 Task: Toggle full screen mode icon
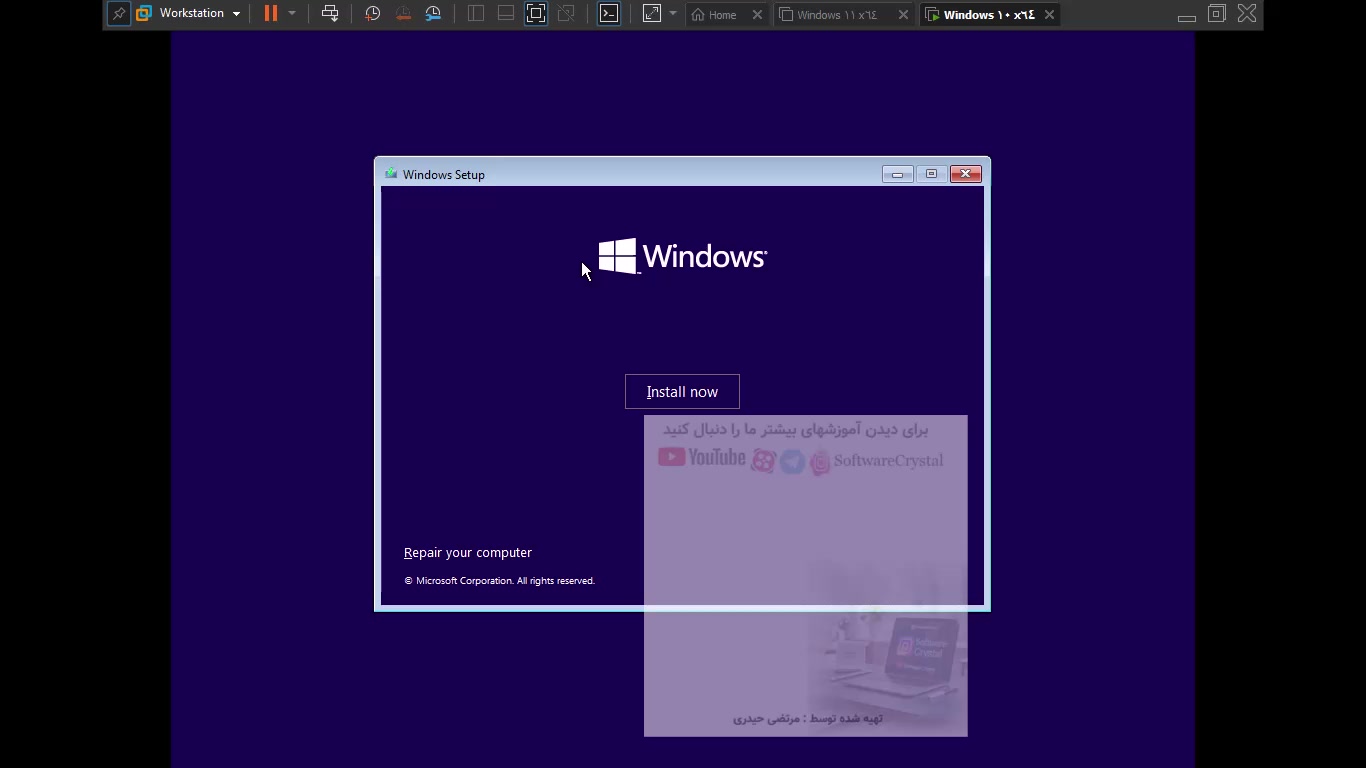tap(536, 14)
